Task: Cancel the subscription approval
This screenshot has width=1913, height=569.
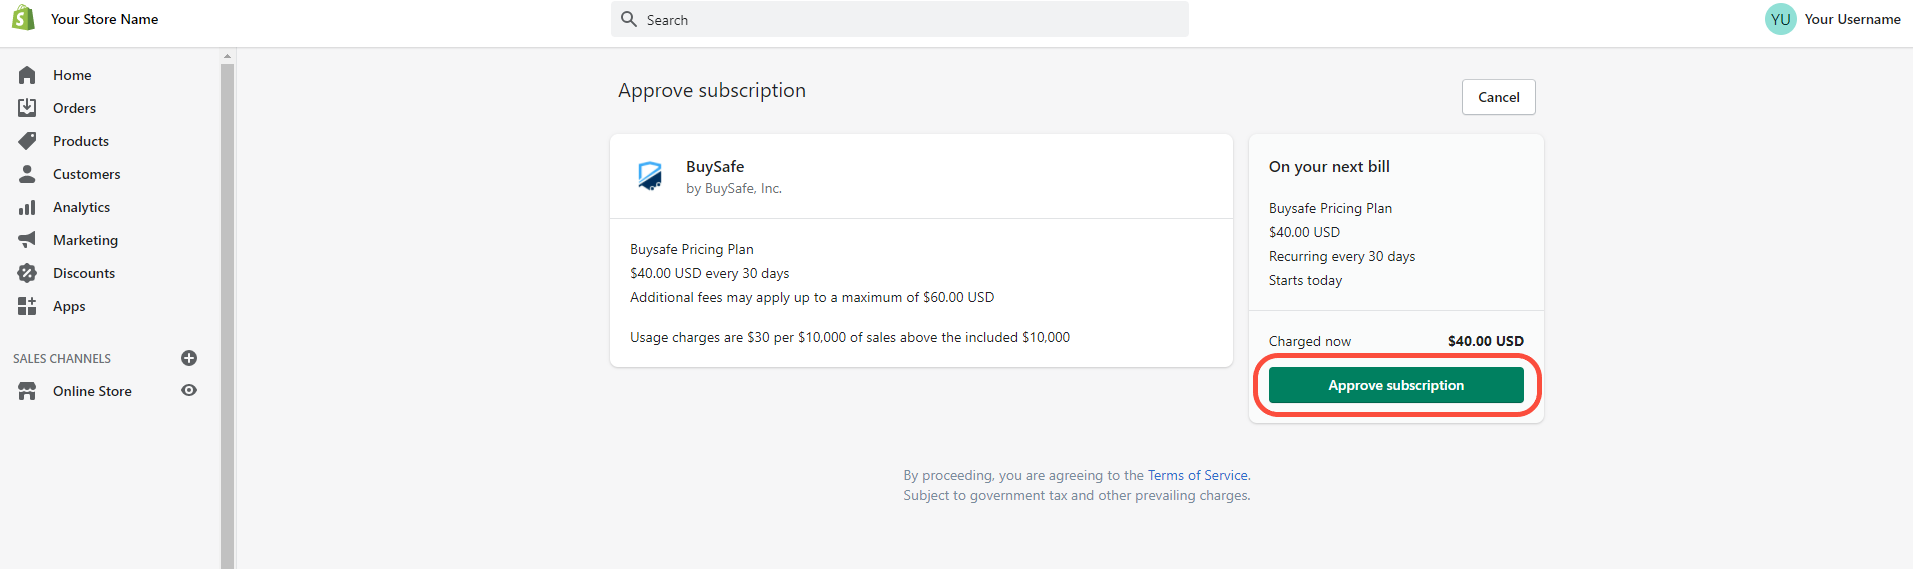Action: tap(1498, 97)
